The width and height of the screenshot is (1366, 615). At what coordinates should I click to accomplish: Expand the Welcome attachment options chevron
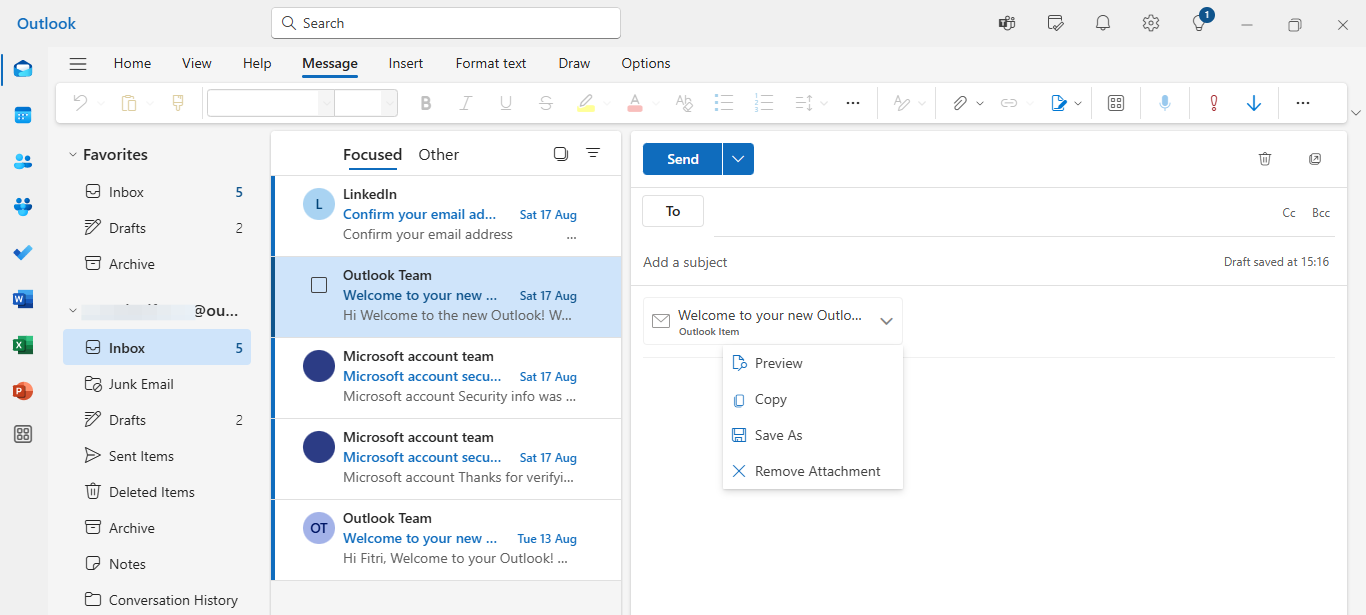tap(886, 320)
